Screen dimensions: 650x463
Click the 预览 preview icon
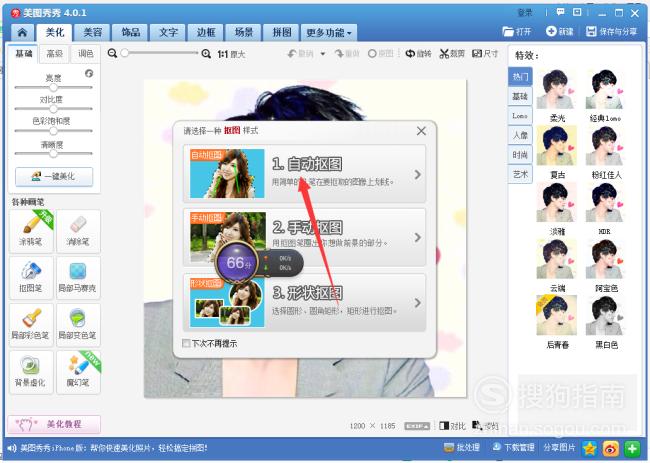[x=485, y=426]
